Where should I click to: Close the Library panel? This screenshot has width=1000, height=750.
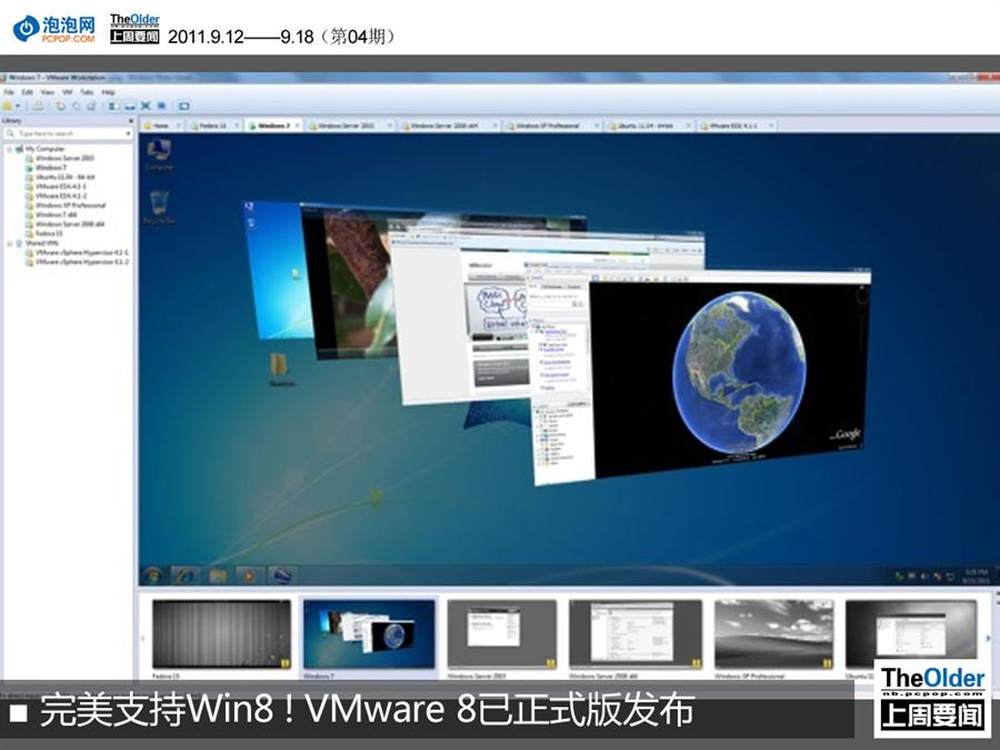[x=131, y=121]
